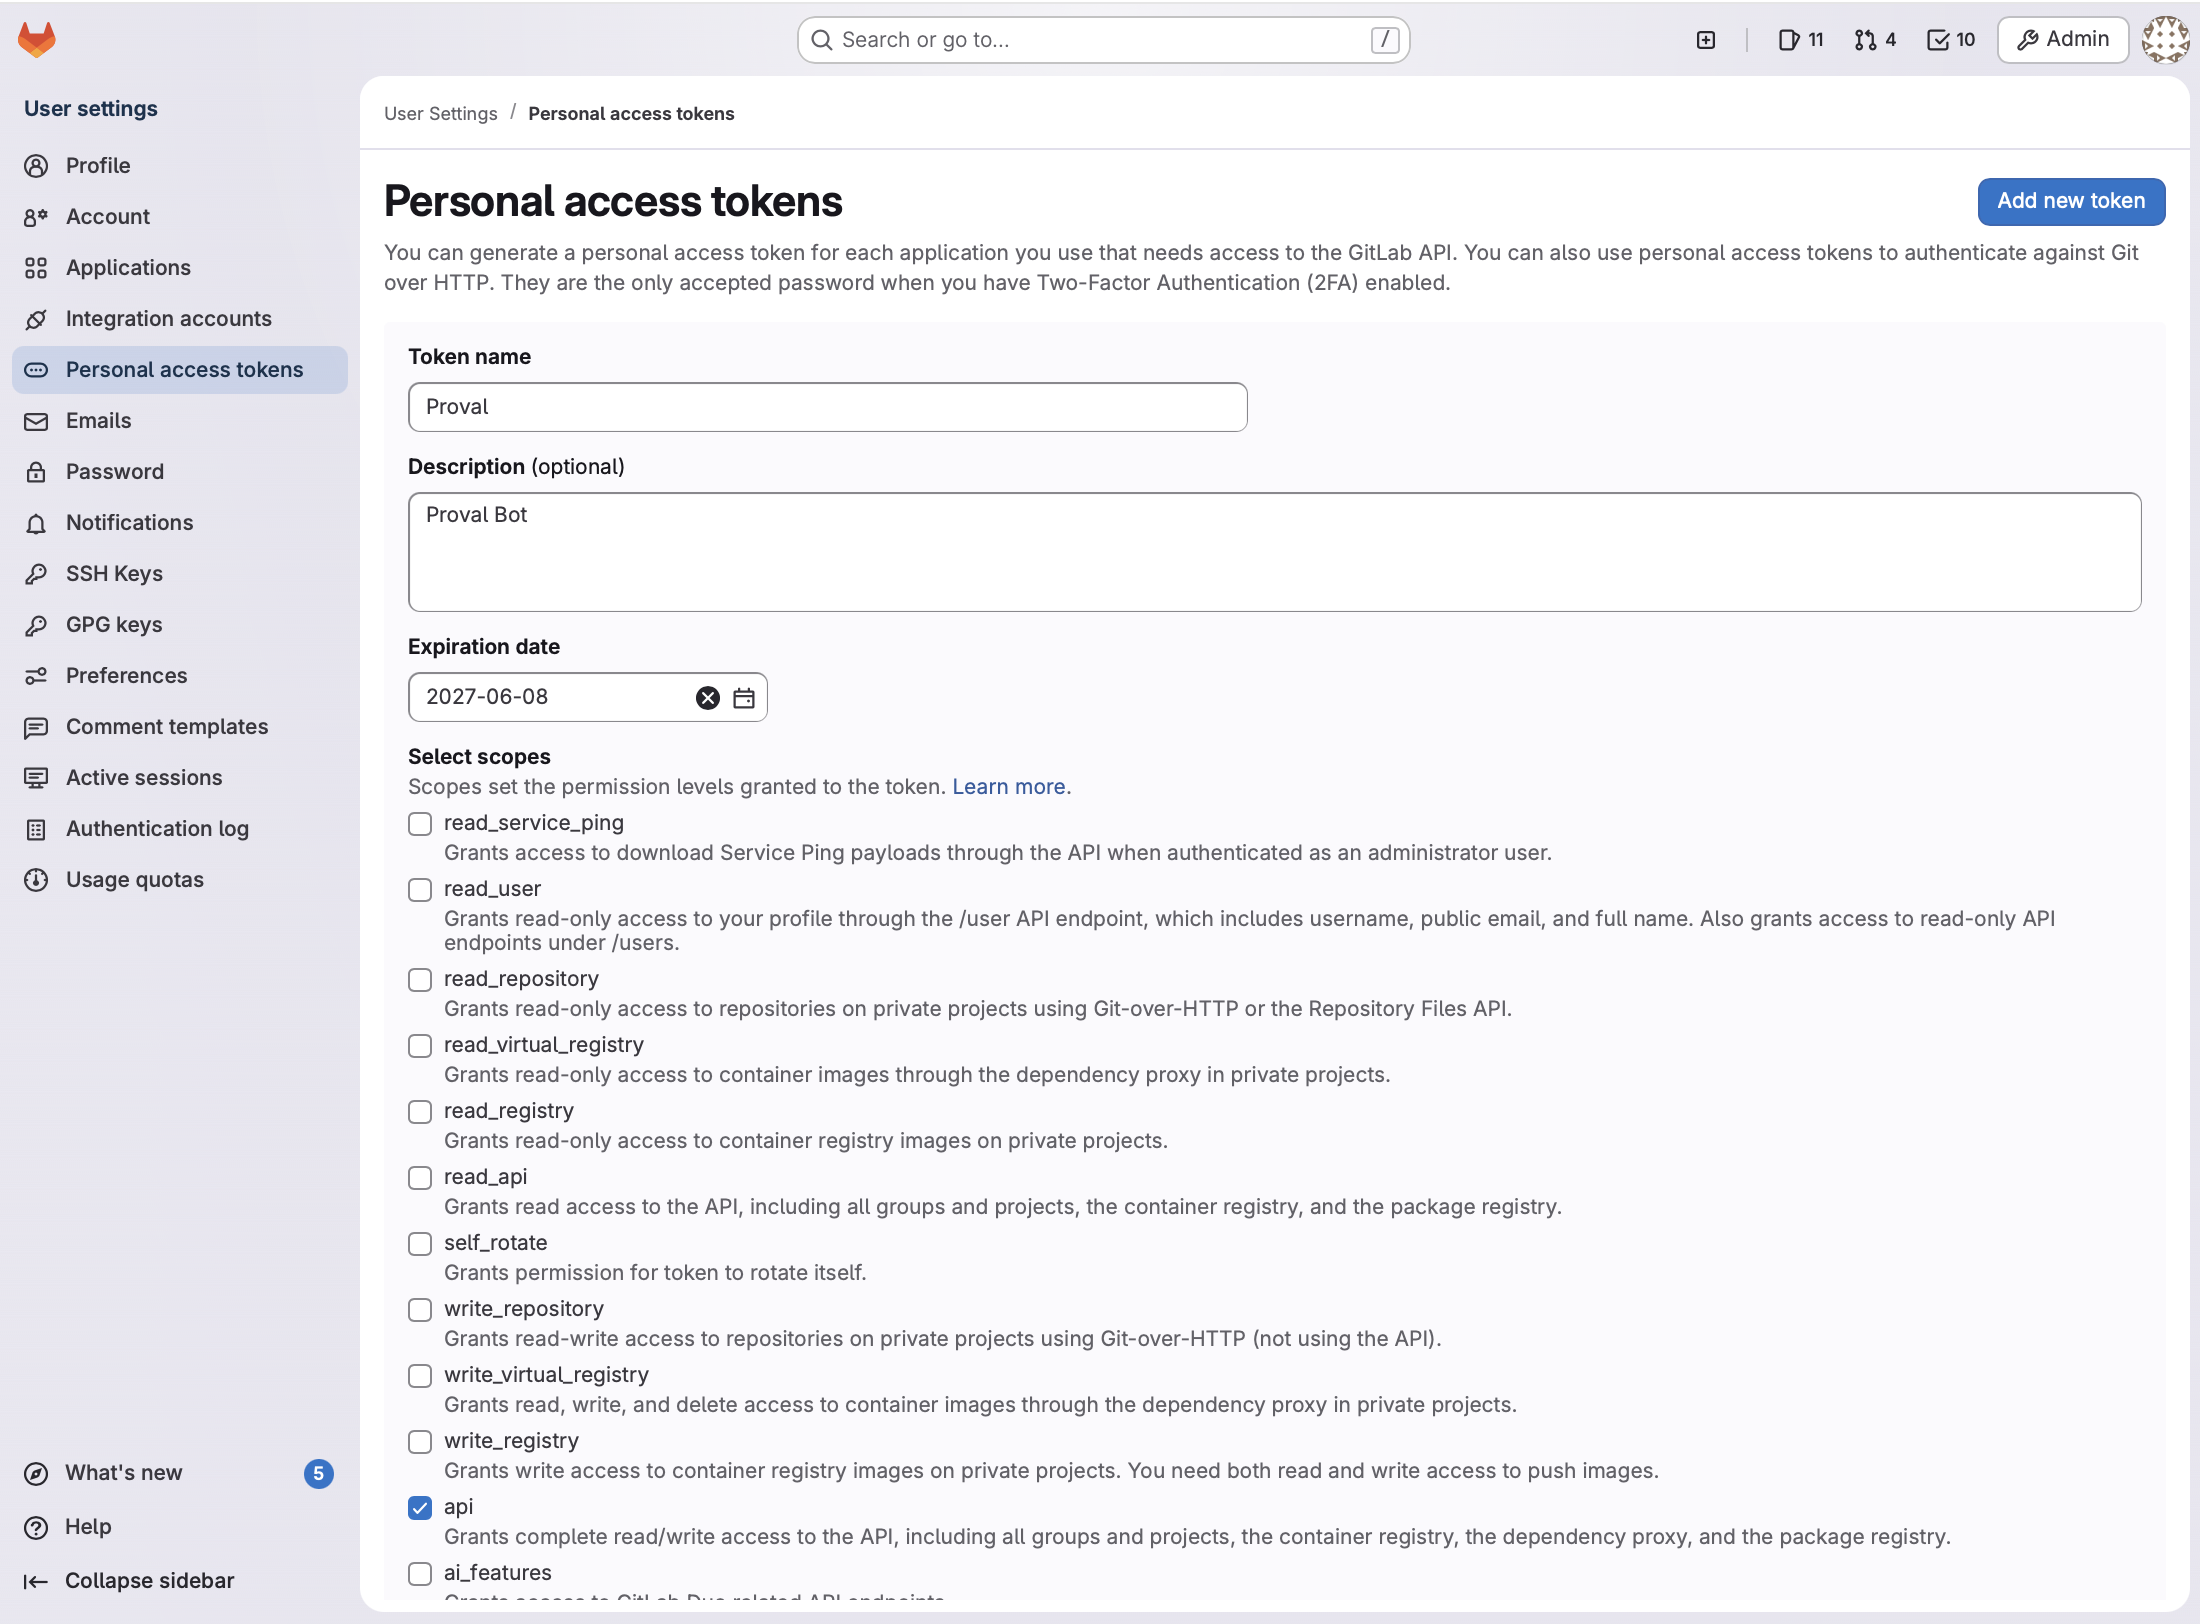Open merge requests counter showing 4
Image resolution: width=2200 pixels, height=1624 pixels.
[1875, 40]
